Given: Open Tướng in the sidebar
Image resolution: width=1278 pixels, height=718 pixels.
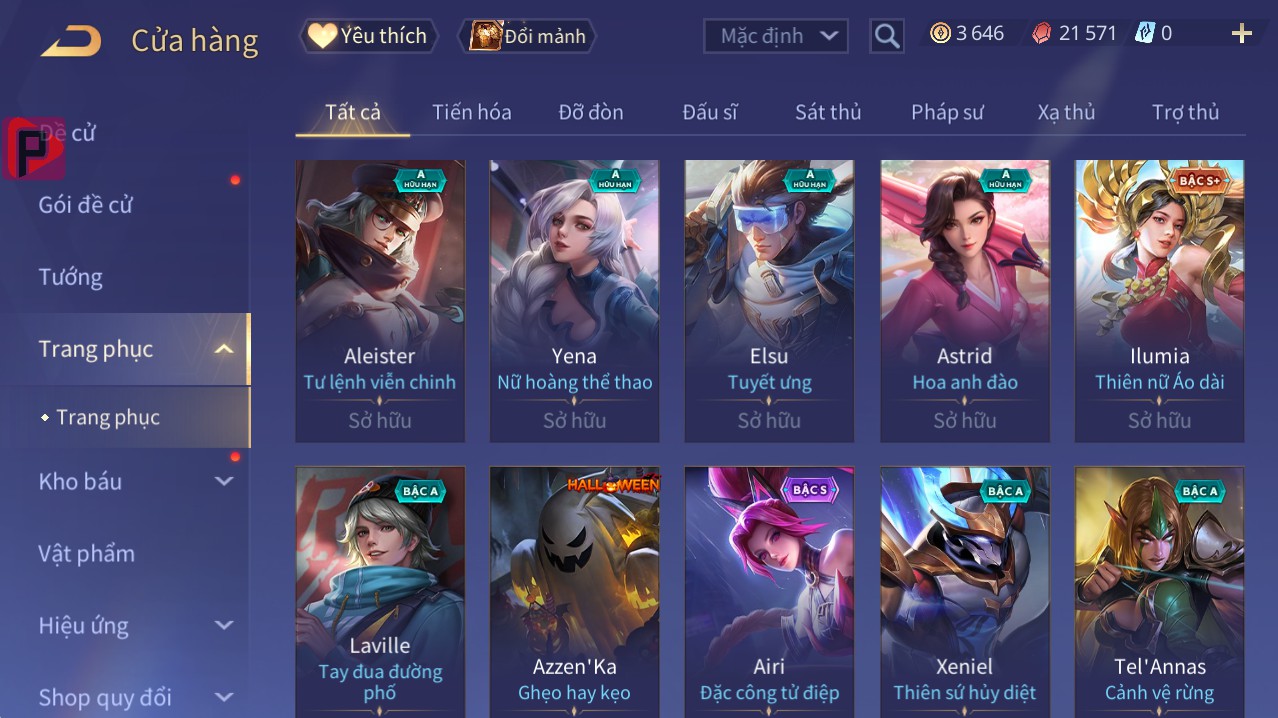Looking at the screenshot, I should coord(71,277).
